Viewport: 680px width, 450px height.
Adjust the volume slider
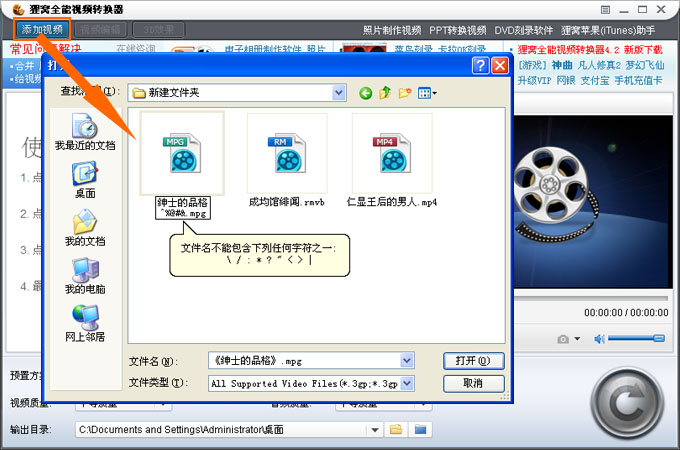[x=636, y=339]
